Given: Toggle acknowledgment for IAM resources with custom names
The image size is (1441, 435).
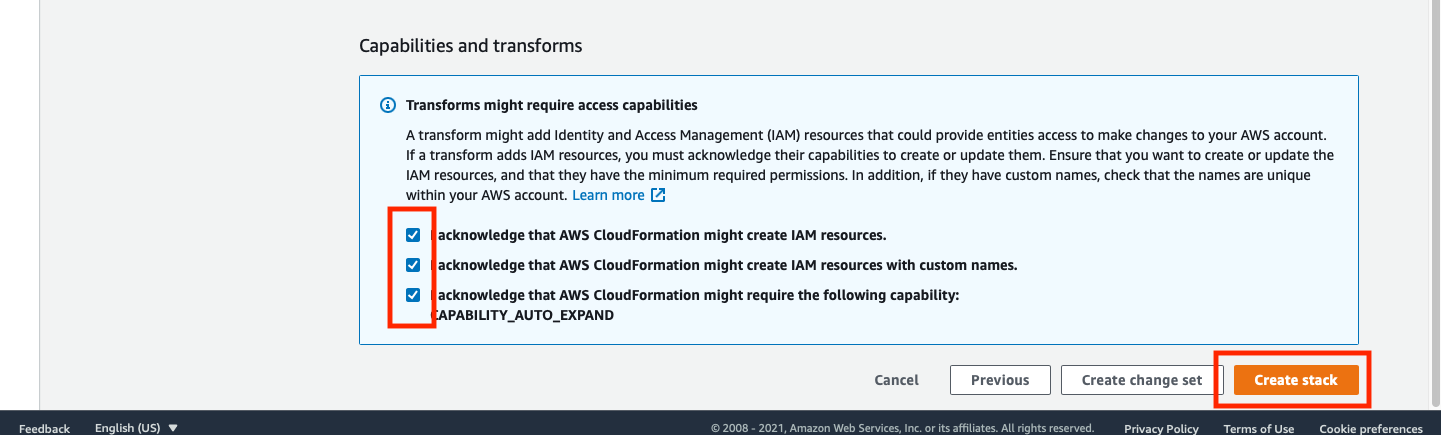Looking at the screenshot, I should 413,265.
